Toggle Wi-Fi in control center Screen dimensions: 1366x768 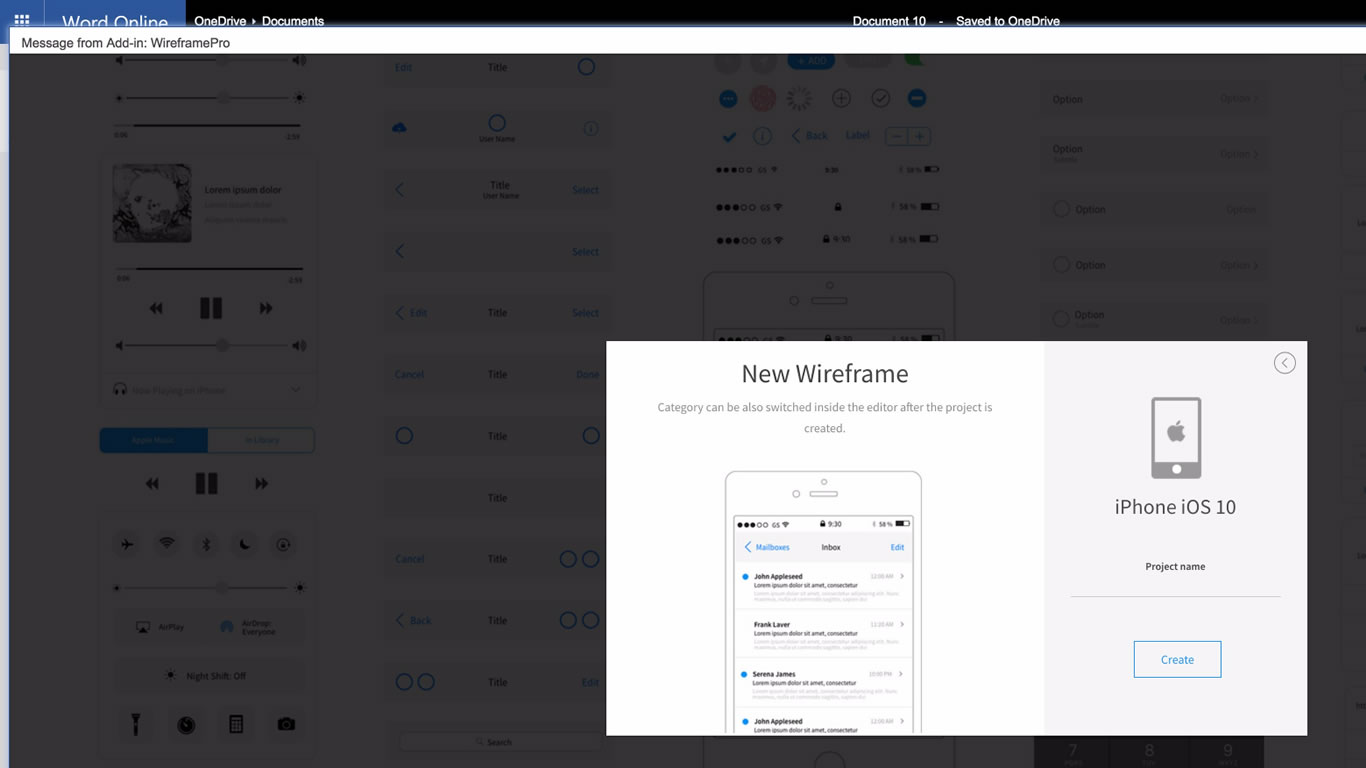coord(167,545)
